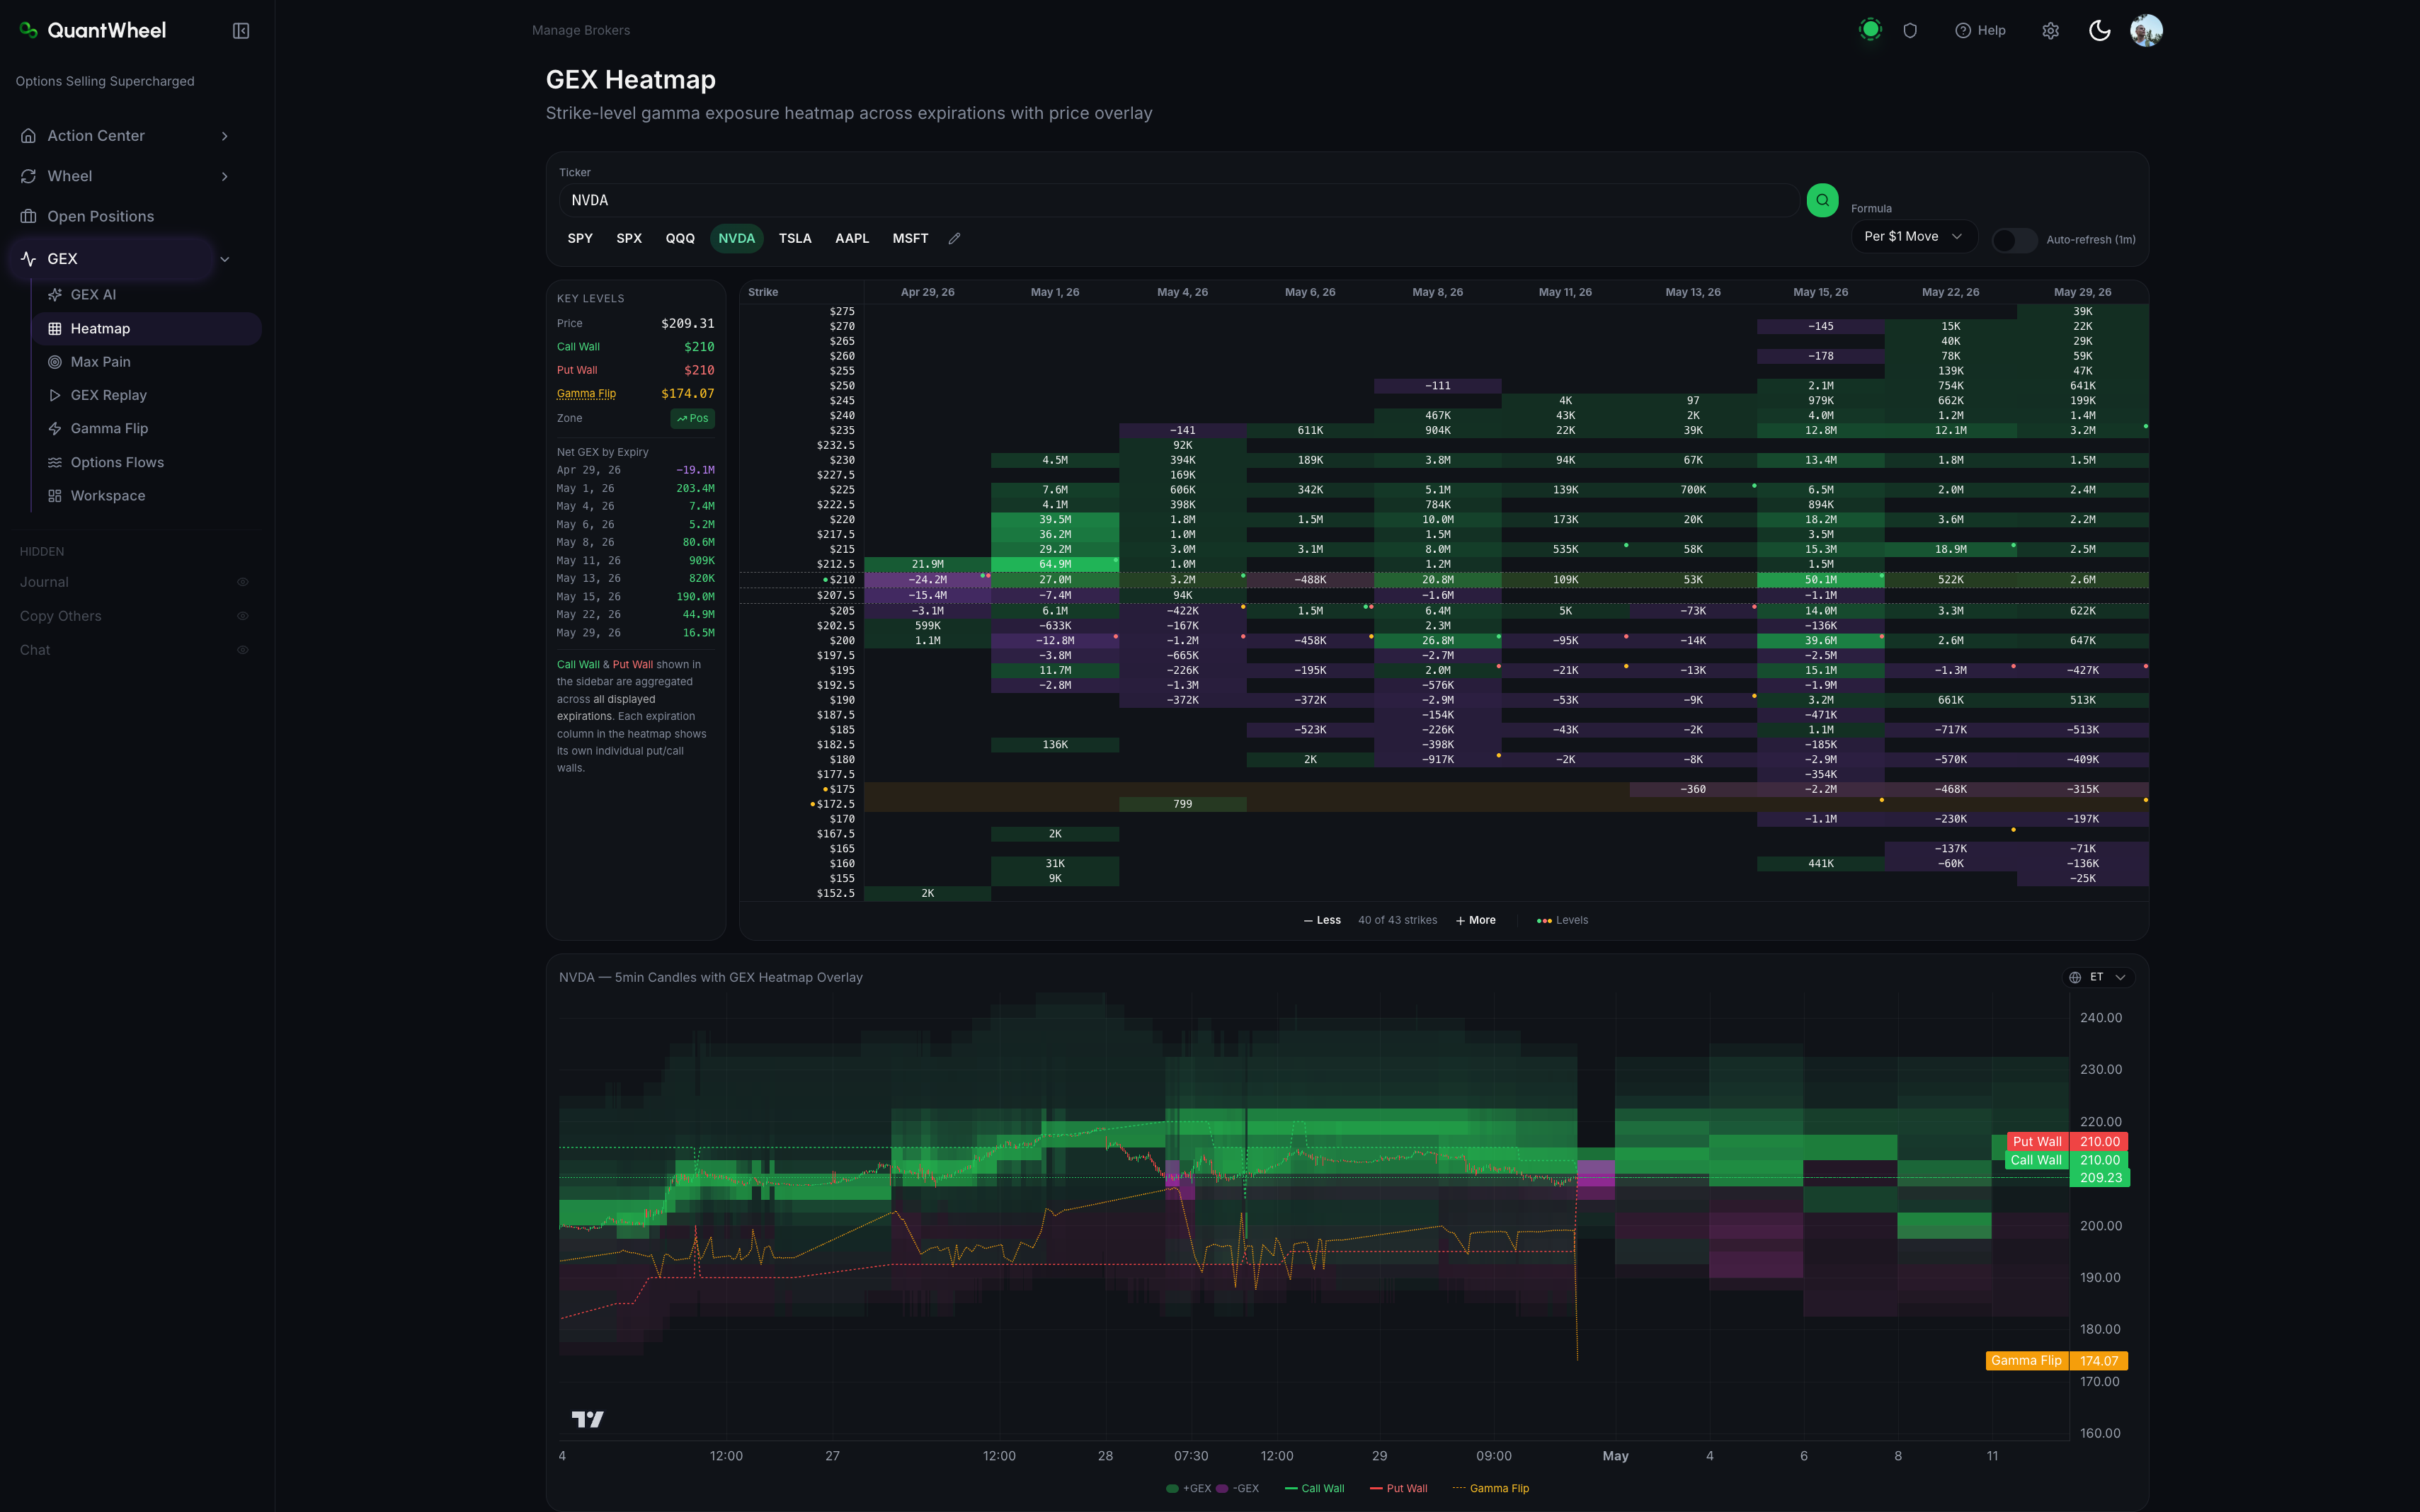2420x1512 pixels.
Task: Select Heatmap in the GEX submenu
Action: 147,328
